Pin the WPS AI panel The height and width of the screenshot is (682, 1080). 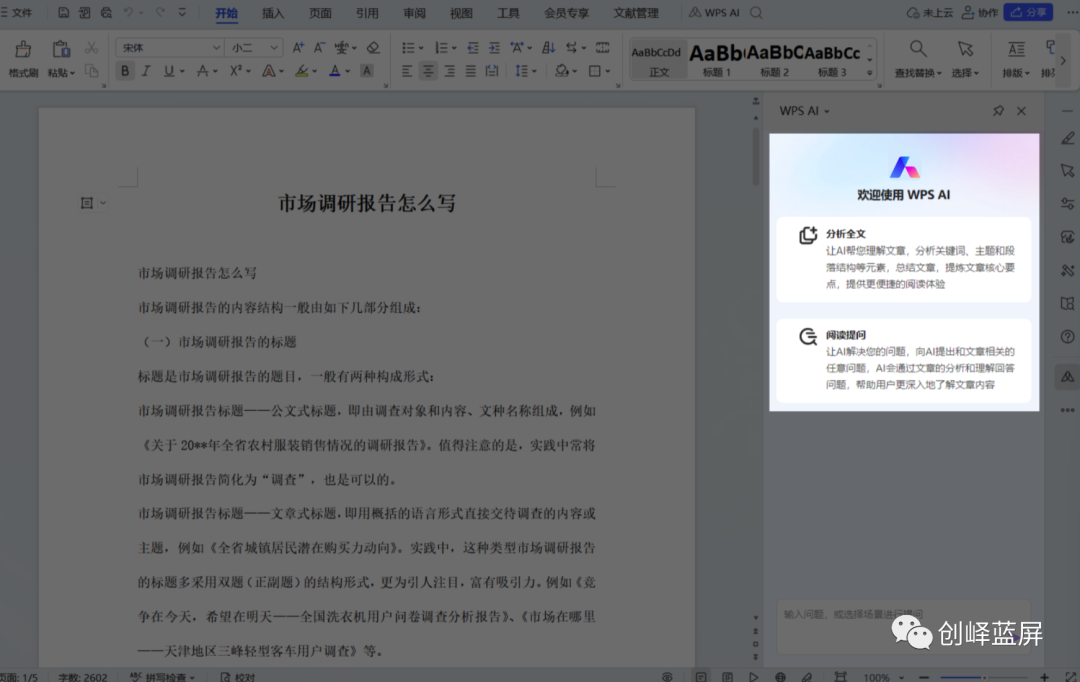[x=998, y=111]
